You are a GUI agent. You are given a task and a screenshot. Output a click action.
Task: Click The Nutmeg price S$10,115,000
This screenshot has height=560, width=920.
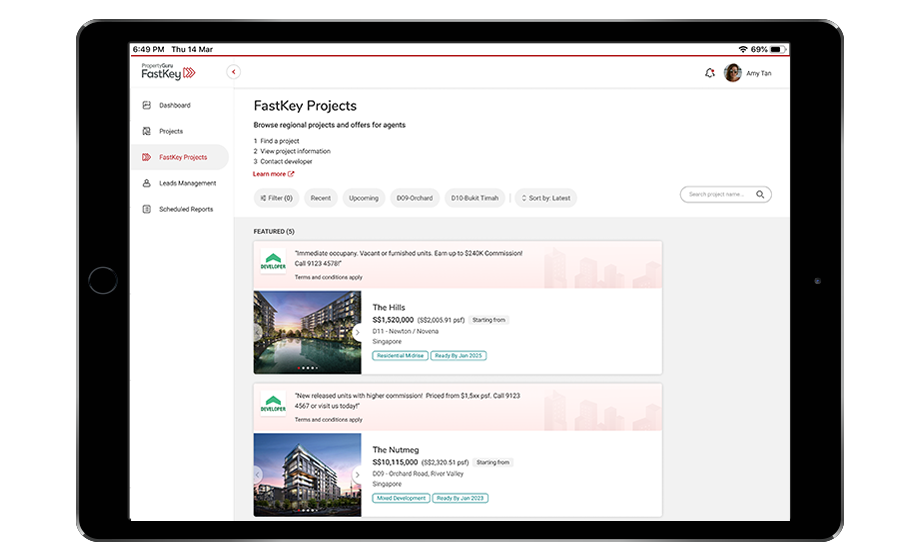[x=395, y=463]
